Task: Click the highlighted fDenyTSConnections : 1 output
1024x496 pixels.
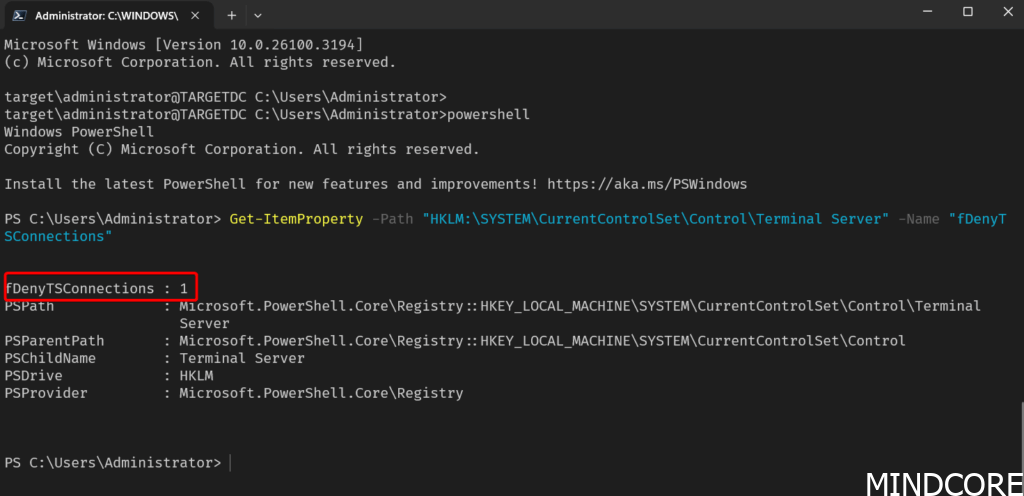Action: [100, 288]
